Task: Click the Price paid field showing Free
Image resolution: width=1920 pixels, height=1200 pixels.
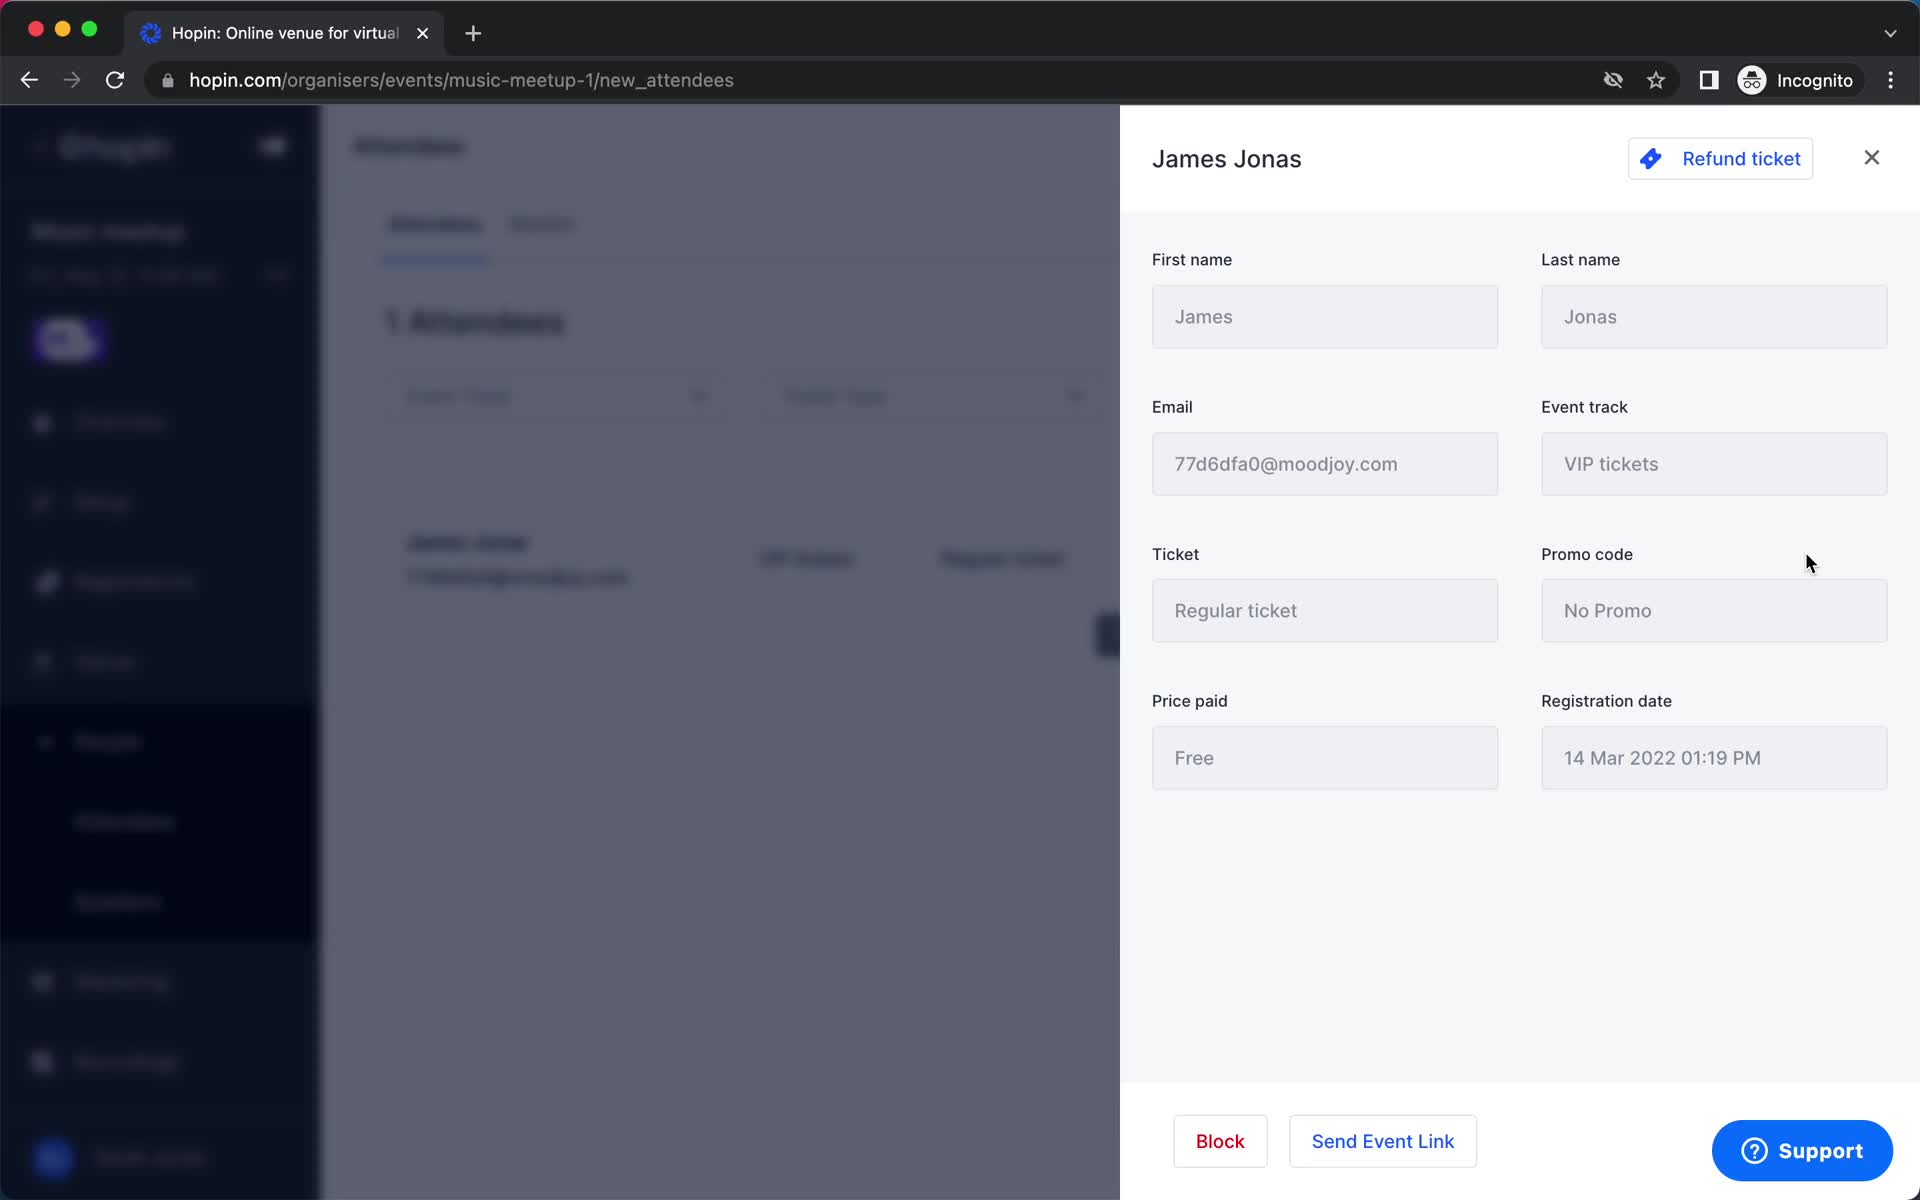Action: (x=1325, y=758)
